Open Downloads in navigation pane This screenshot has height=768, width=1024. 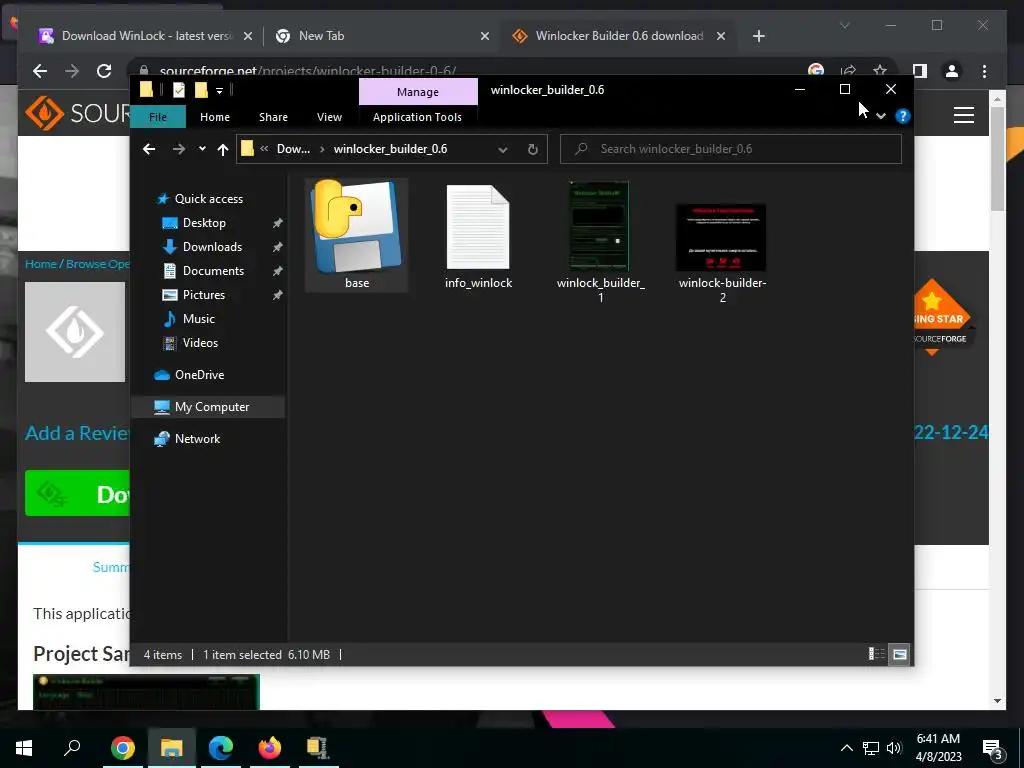(212, 247)
